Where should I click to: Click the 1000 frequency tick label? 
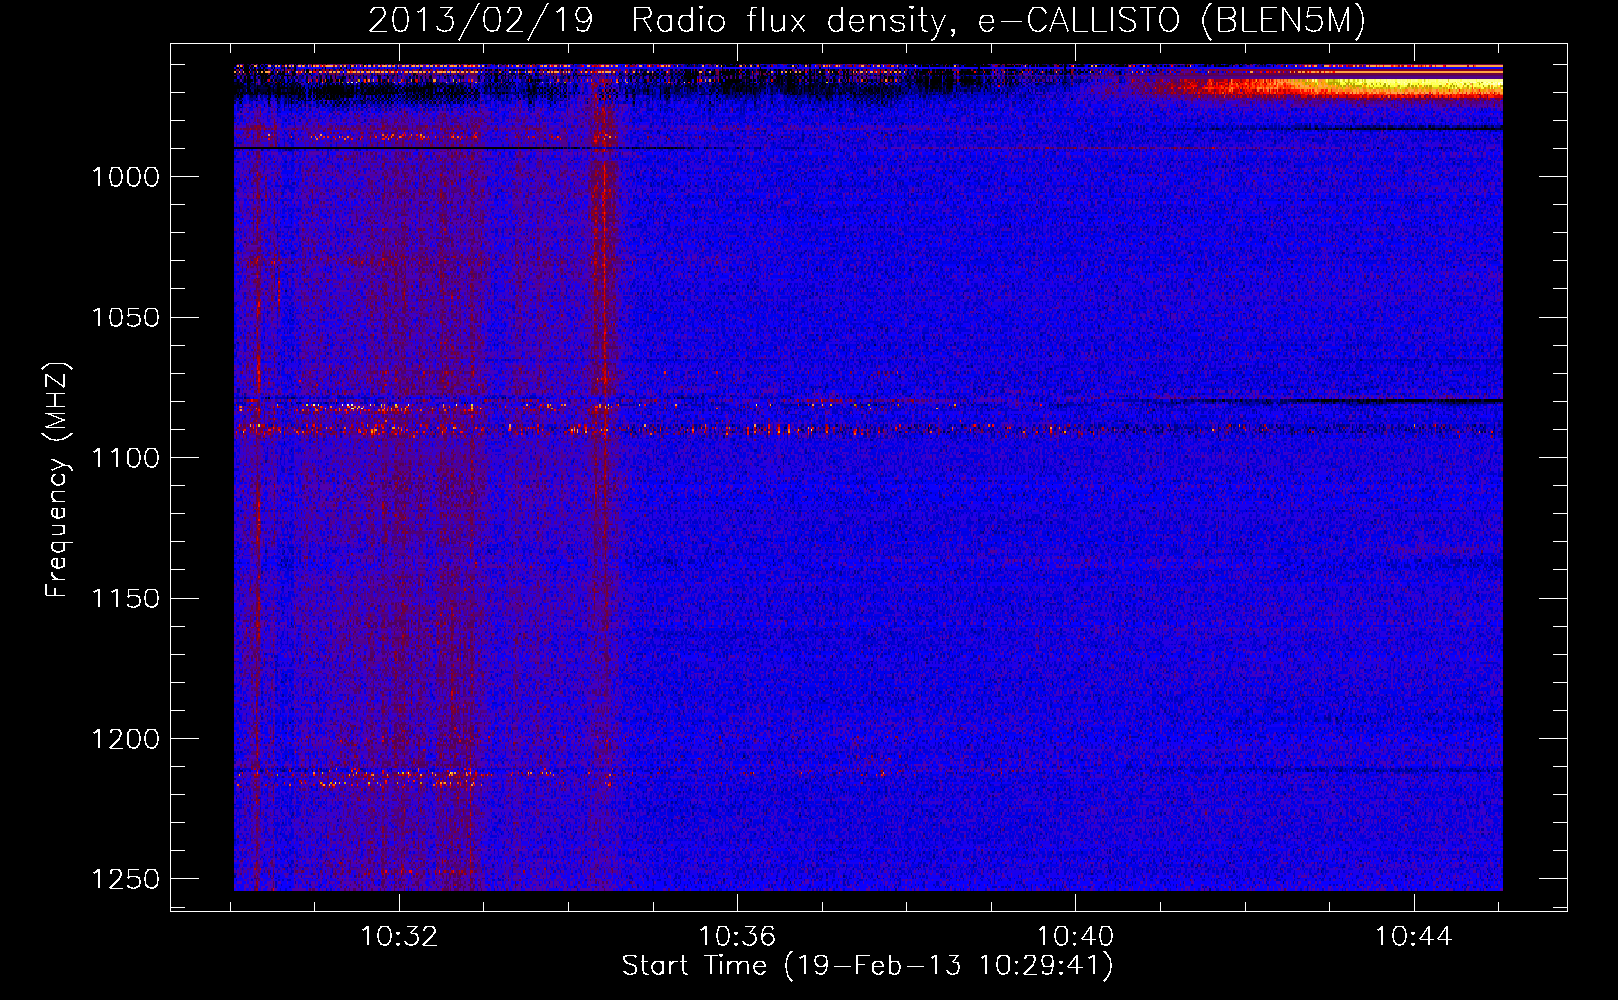pyautogui.click(x=125, y=178)
